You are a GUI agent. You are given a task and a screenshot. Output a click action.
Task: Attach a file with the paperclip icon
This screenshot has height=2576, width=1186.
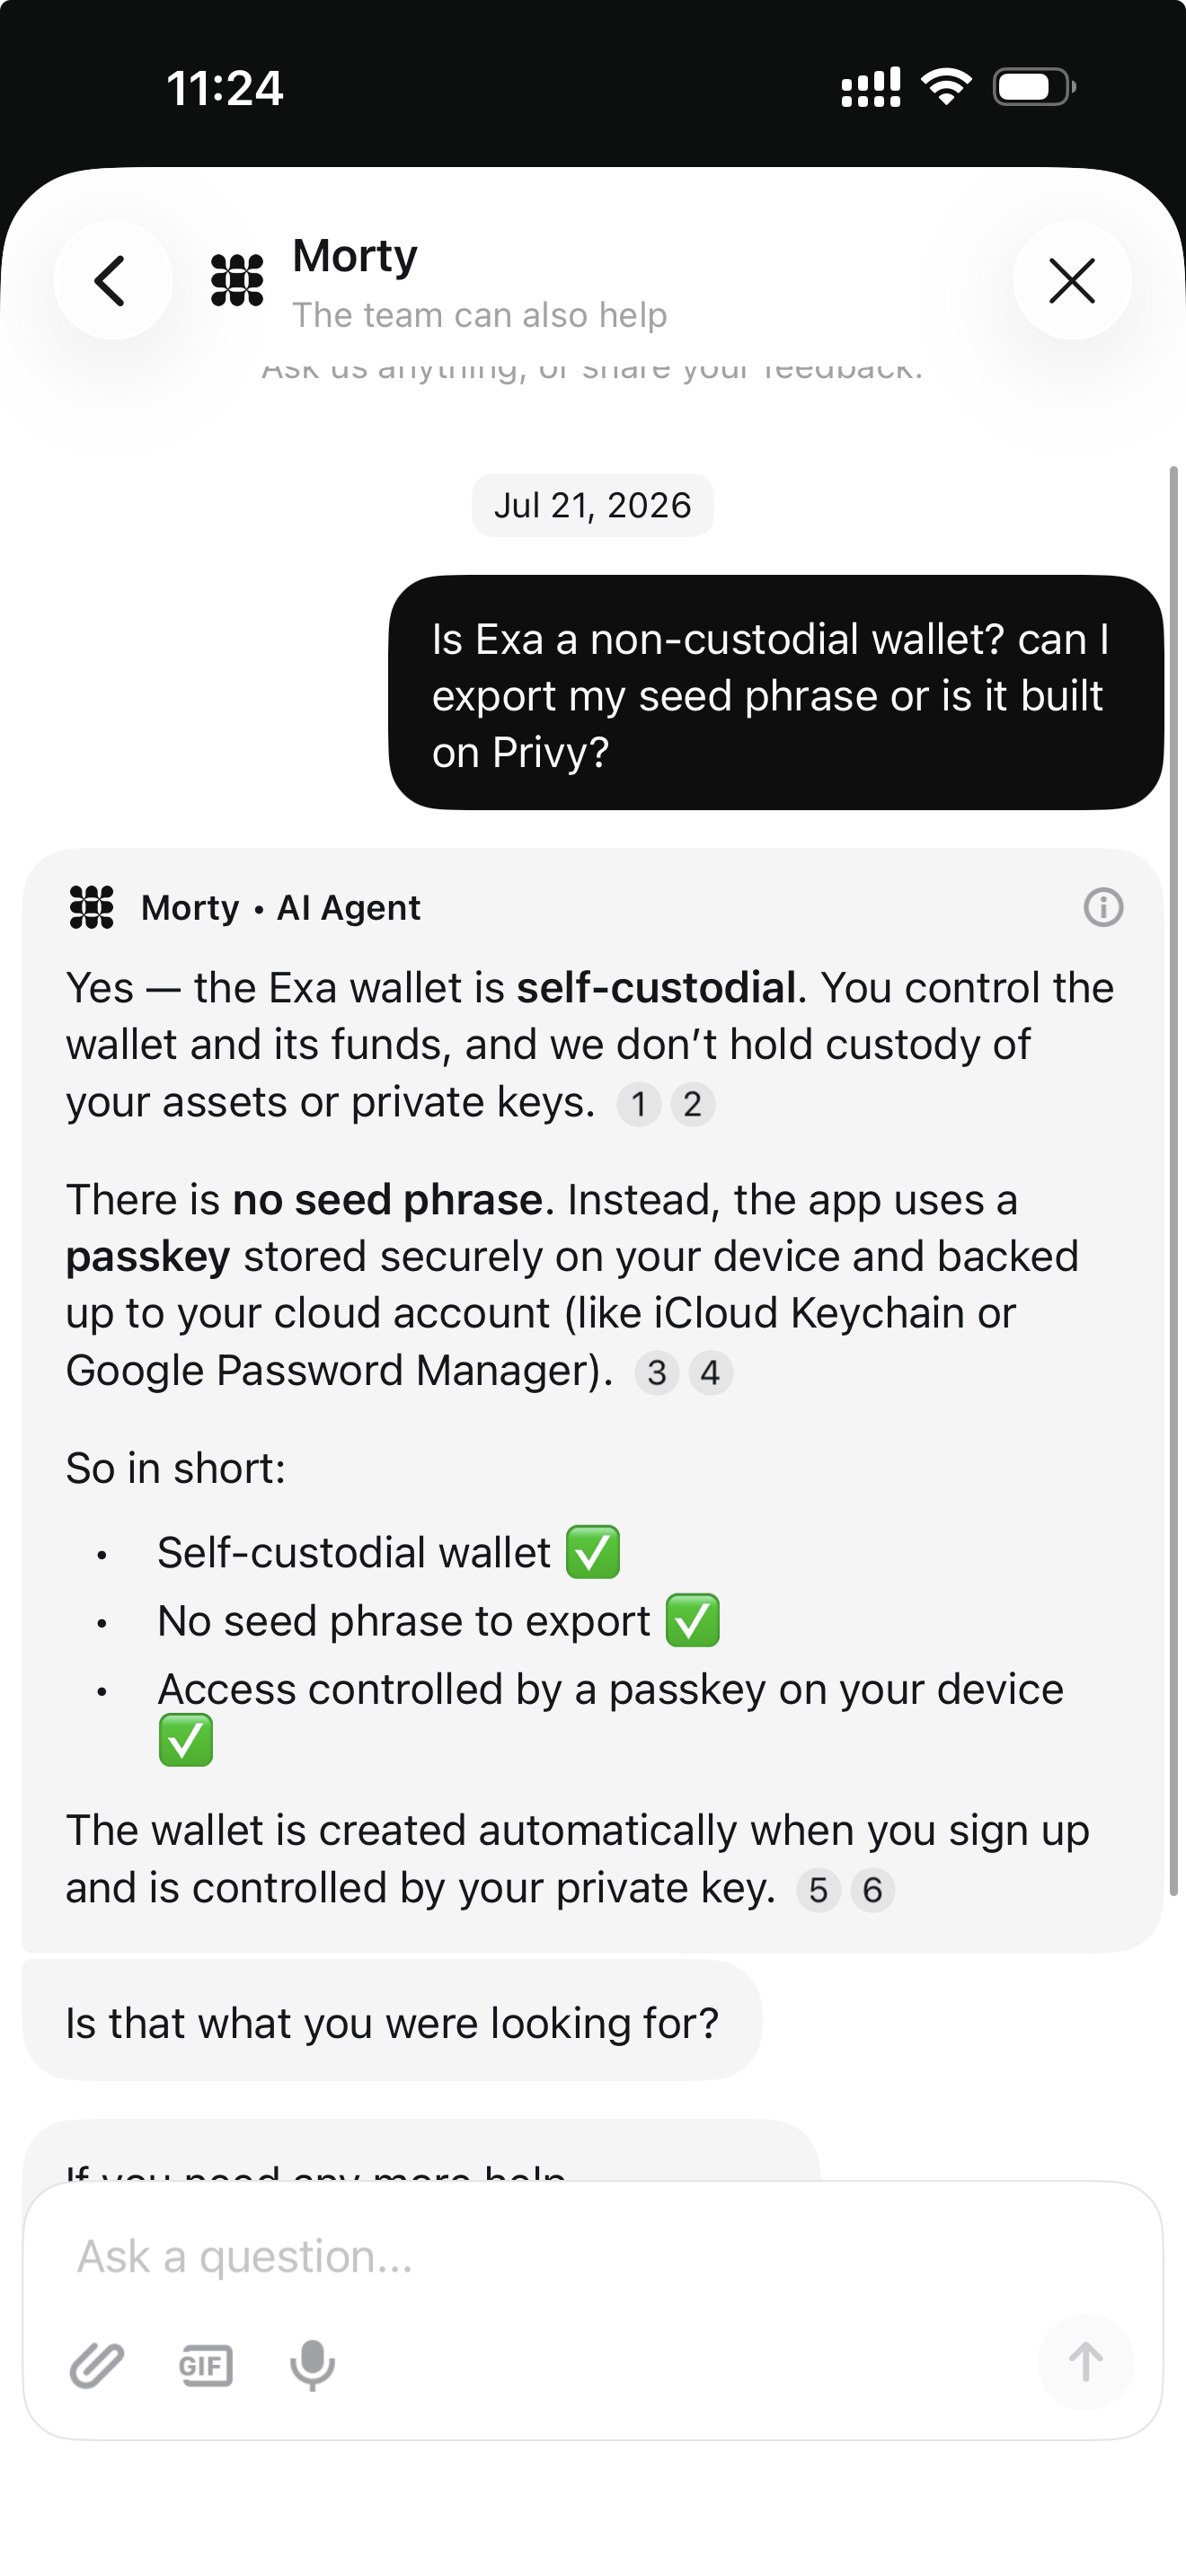click(x=97, y=2365)
